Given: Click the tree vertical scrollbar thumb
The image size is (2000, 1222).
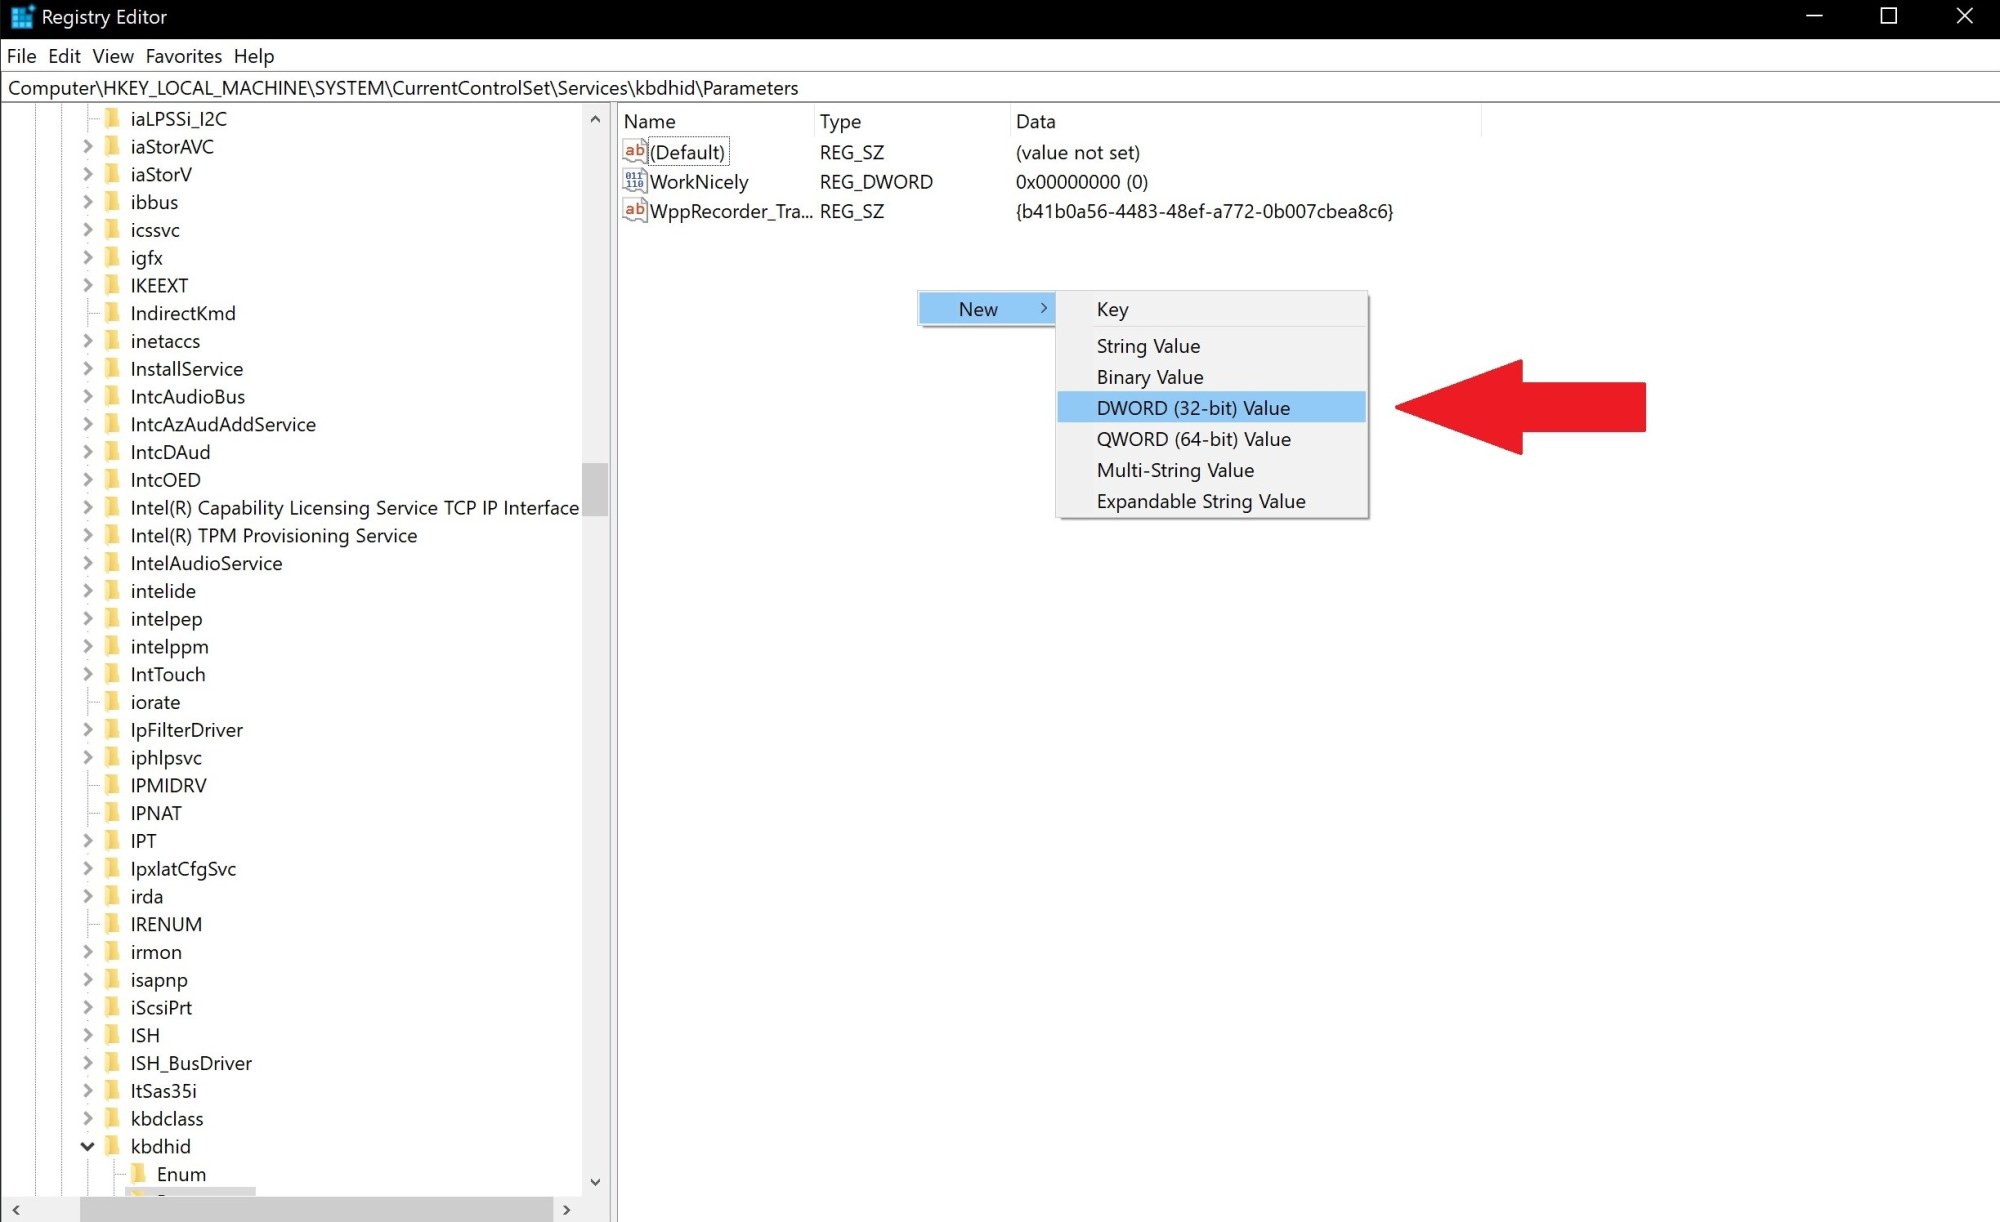Looking at the screenshot, I should click(595, 489).
